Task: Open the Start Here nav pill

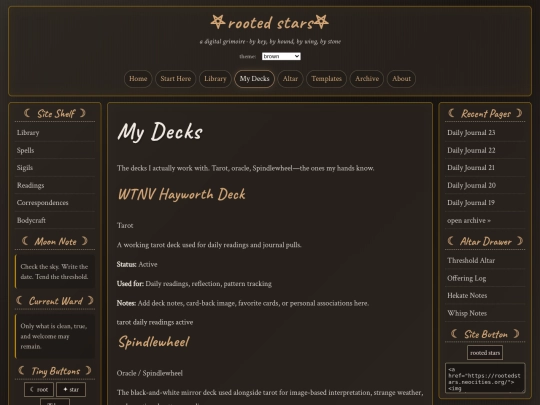Action: coord(176,79)
